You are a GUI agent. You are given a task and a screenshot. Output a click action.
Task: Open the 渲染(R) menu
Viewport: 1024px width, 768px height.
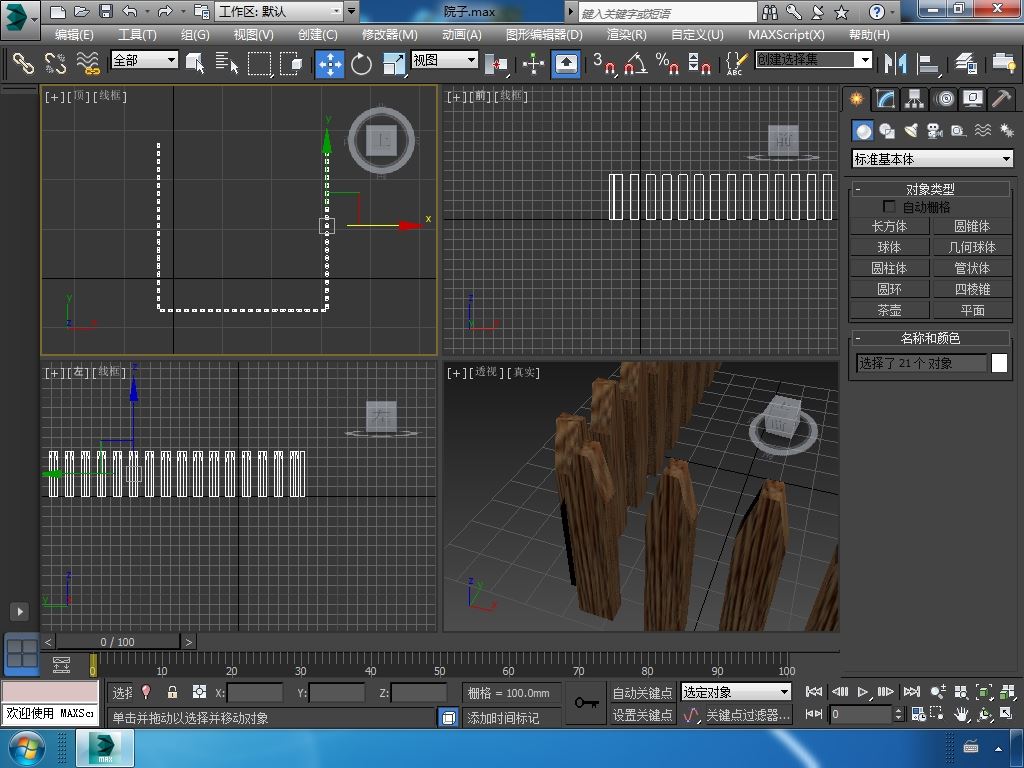click(626, 34)
